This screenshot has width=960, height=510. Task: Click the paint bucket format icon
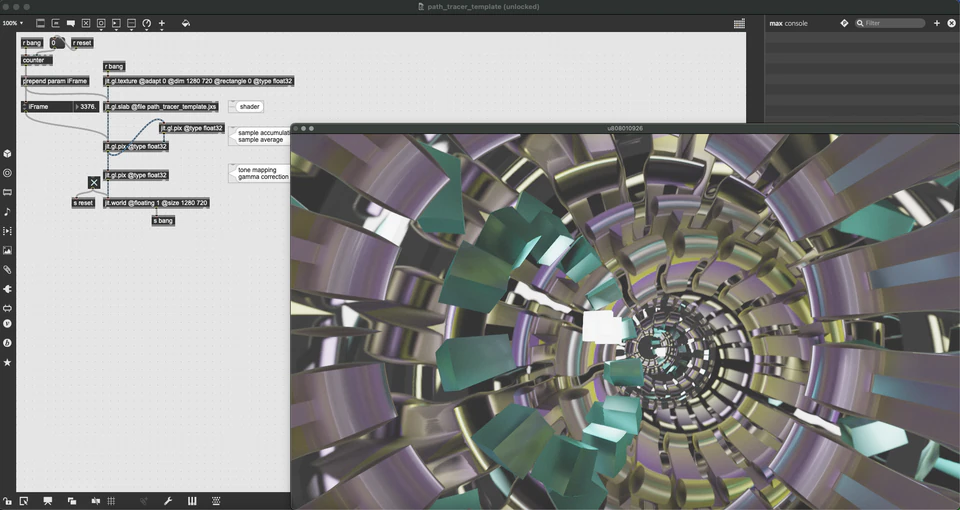(x=186, y=23)
